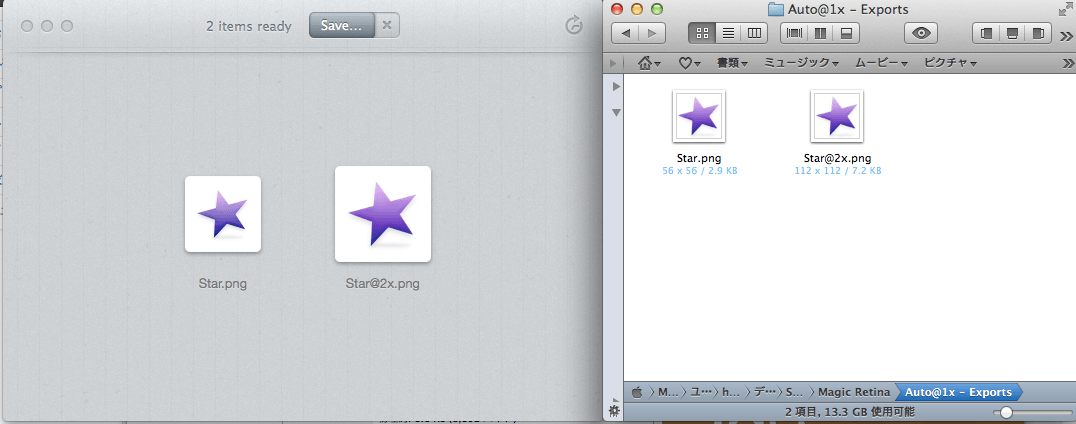Click Magic Retina in the path bar
This screenshot has width=1076, height=424.
[855, 392]
